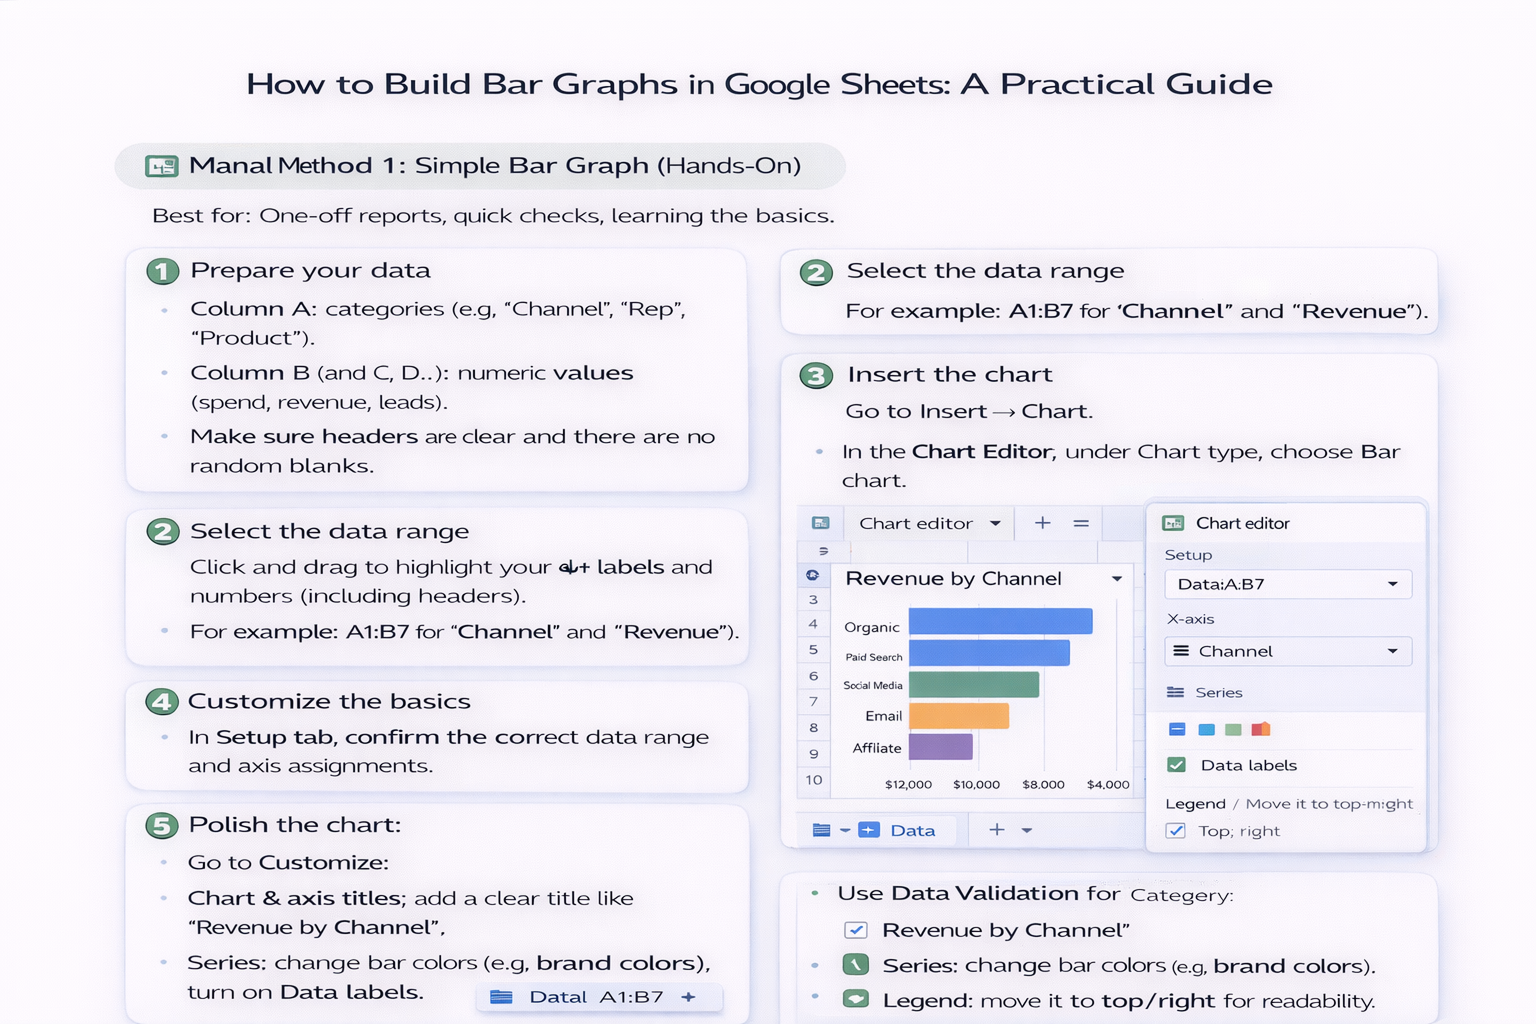
Task: Click the Organic category label
Action: click(872, 628)
